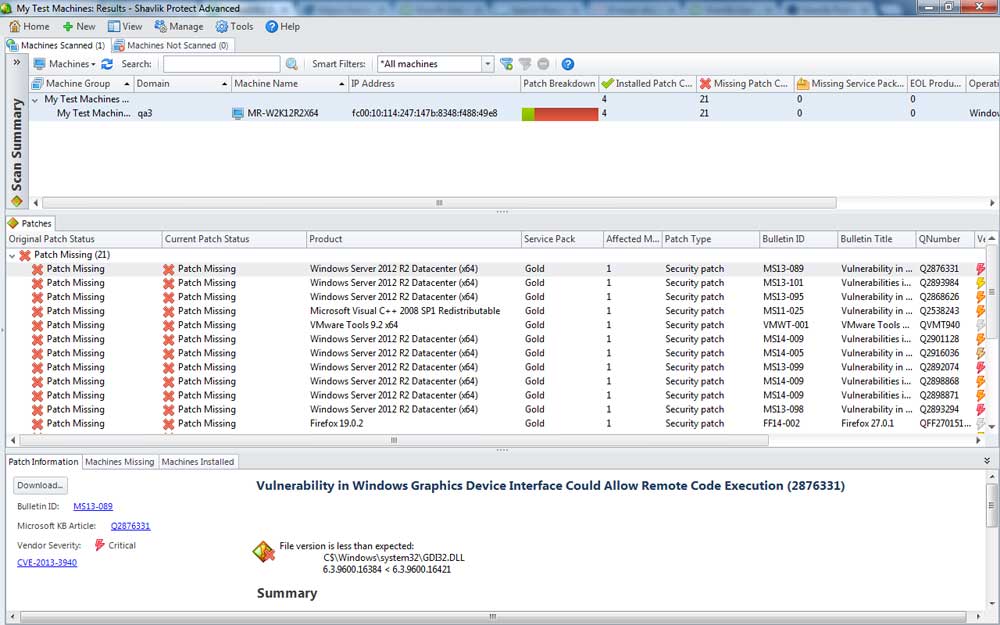Click the Critical severity icon under Vendor Severity
Screen dimensions: 1000x625
coord(99,545)
